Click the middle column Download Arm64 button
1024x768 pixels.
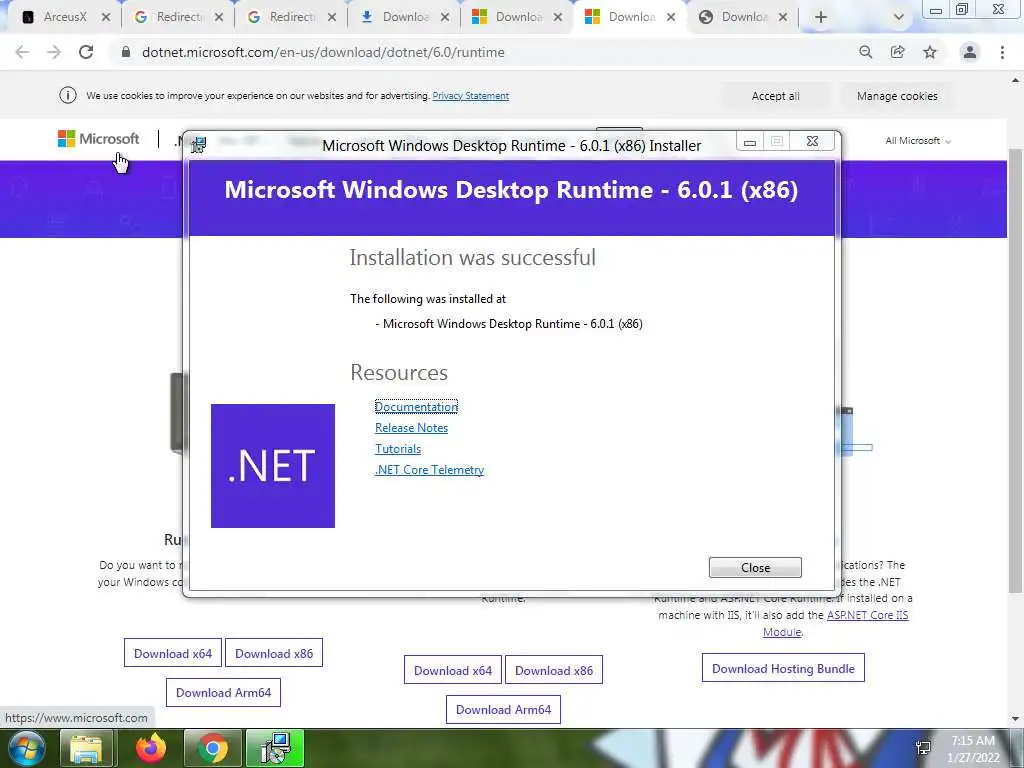[x=504, y=709]
